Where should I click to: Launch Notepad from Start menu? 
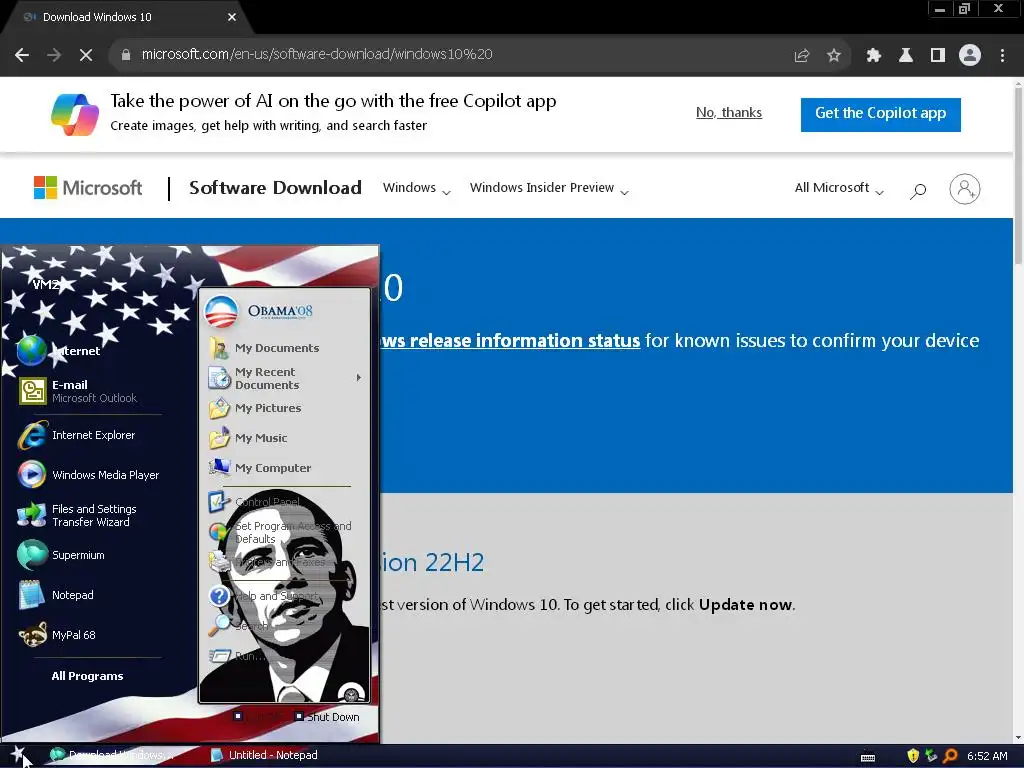click(56, 595)
